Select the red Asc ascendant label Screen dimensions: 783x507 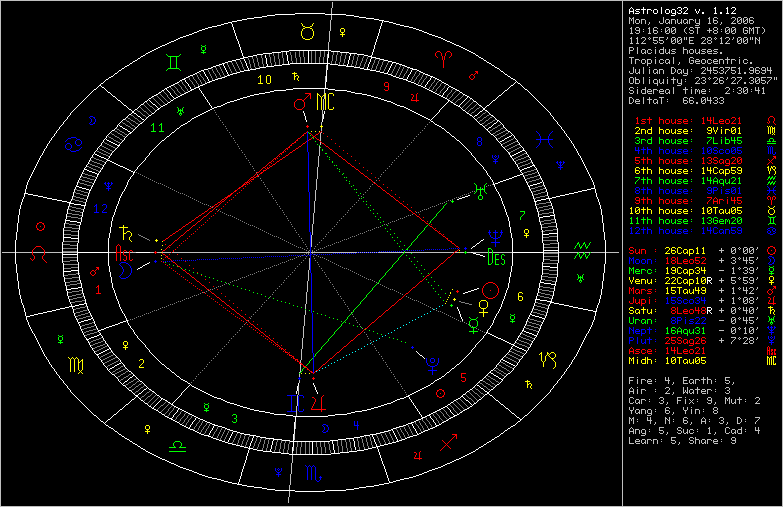click(x=126, y=253)
